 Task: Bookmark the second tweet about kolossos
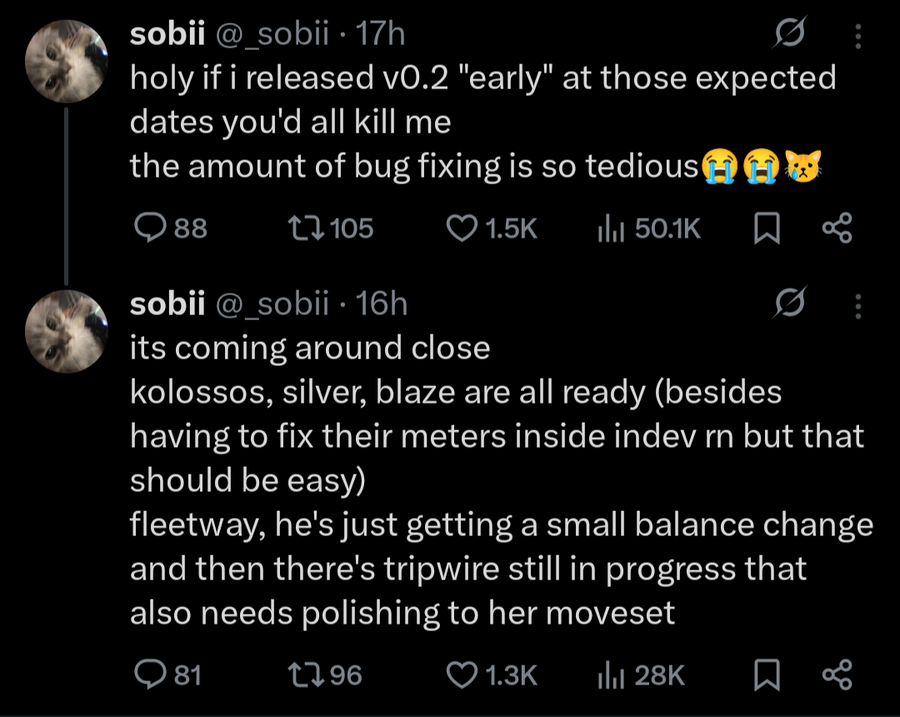click(765, 675)
